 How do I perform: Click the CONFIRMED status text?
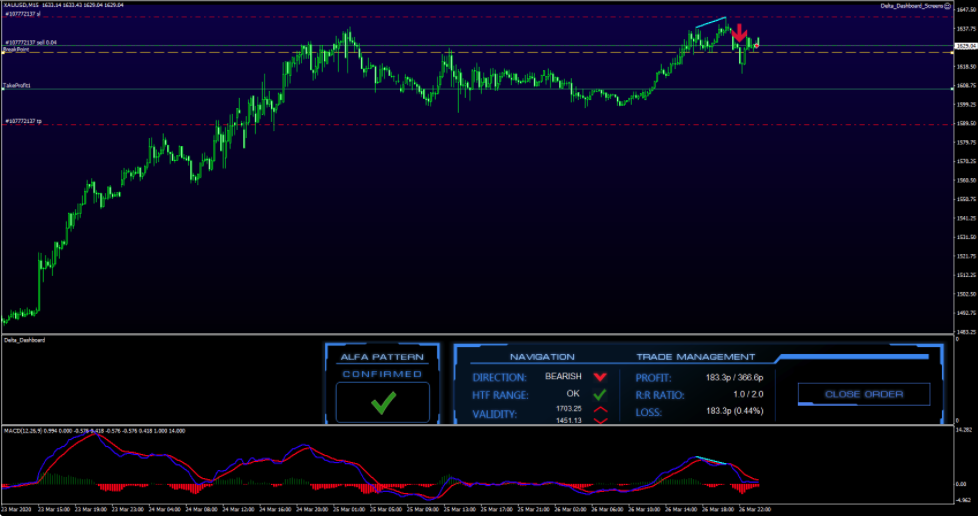[x=382, y=374]
